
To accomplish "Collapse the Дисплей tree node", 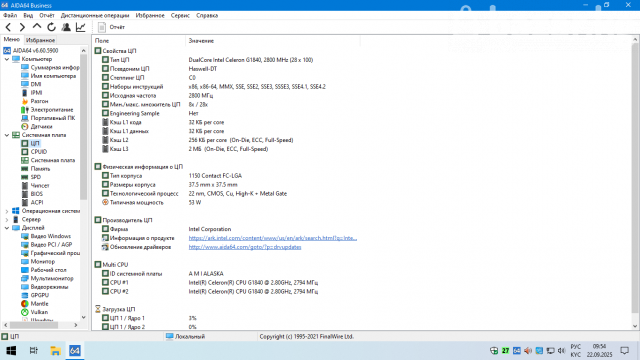I will click(x=7, y=228).
